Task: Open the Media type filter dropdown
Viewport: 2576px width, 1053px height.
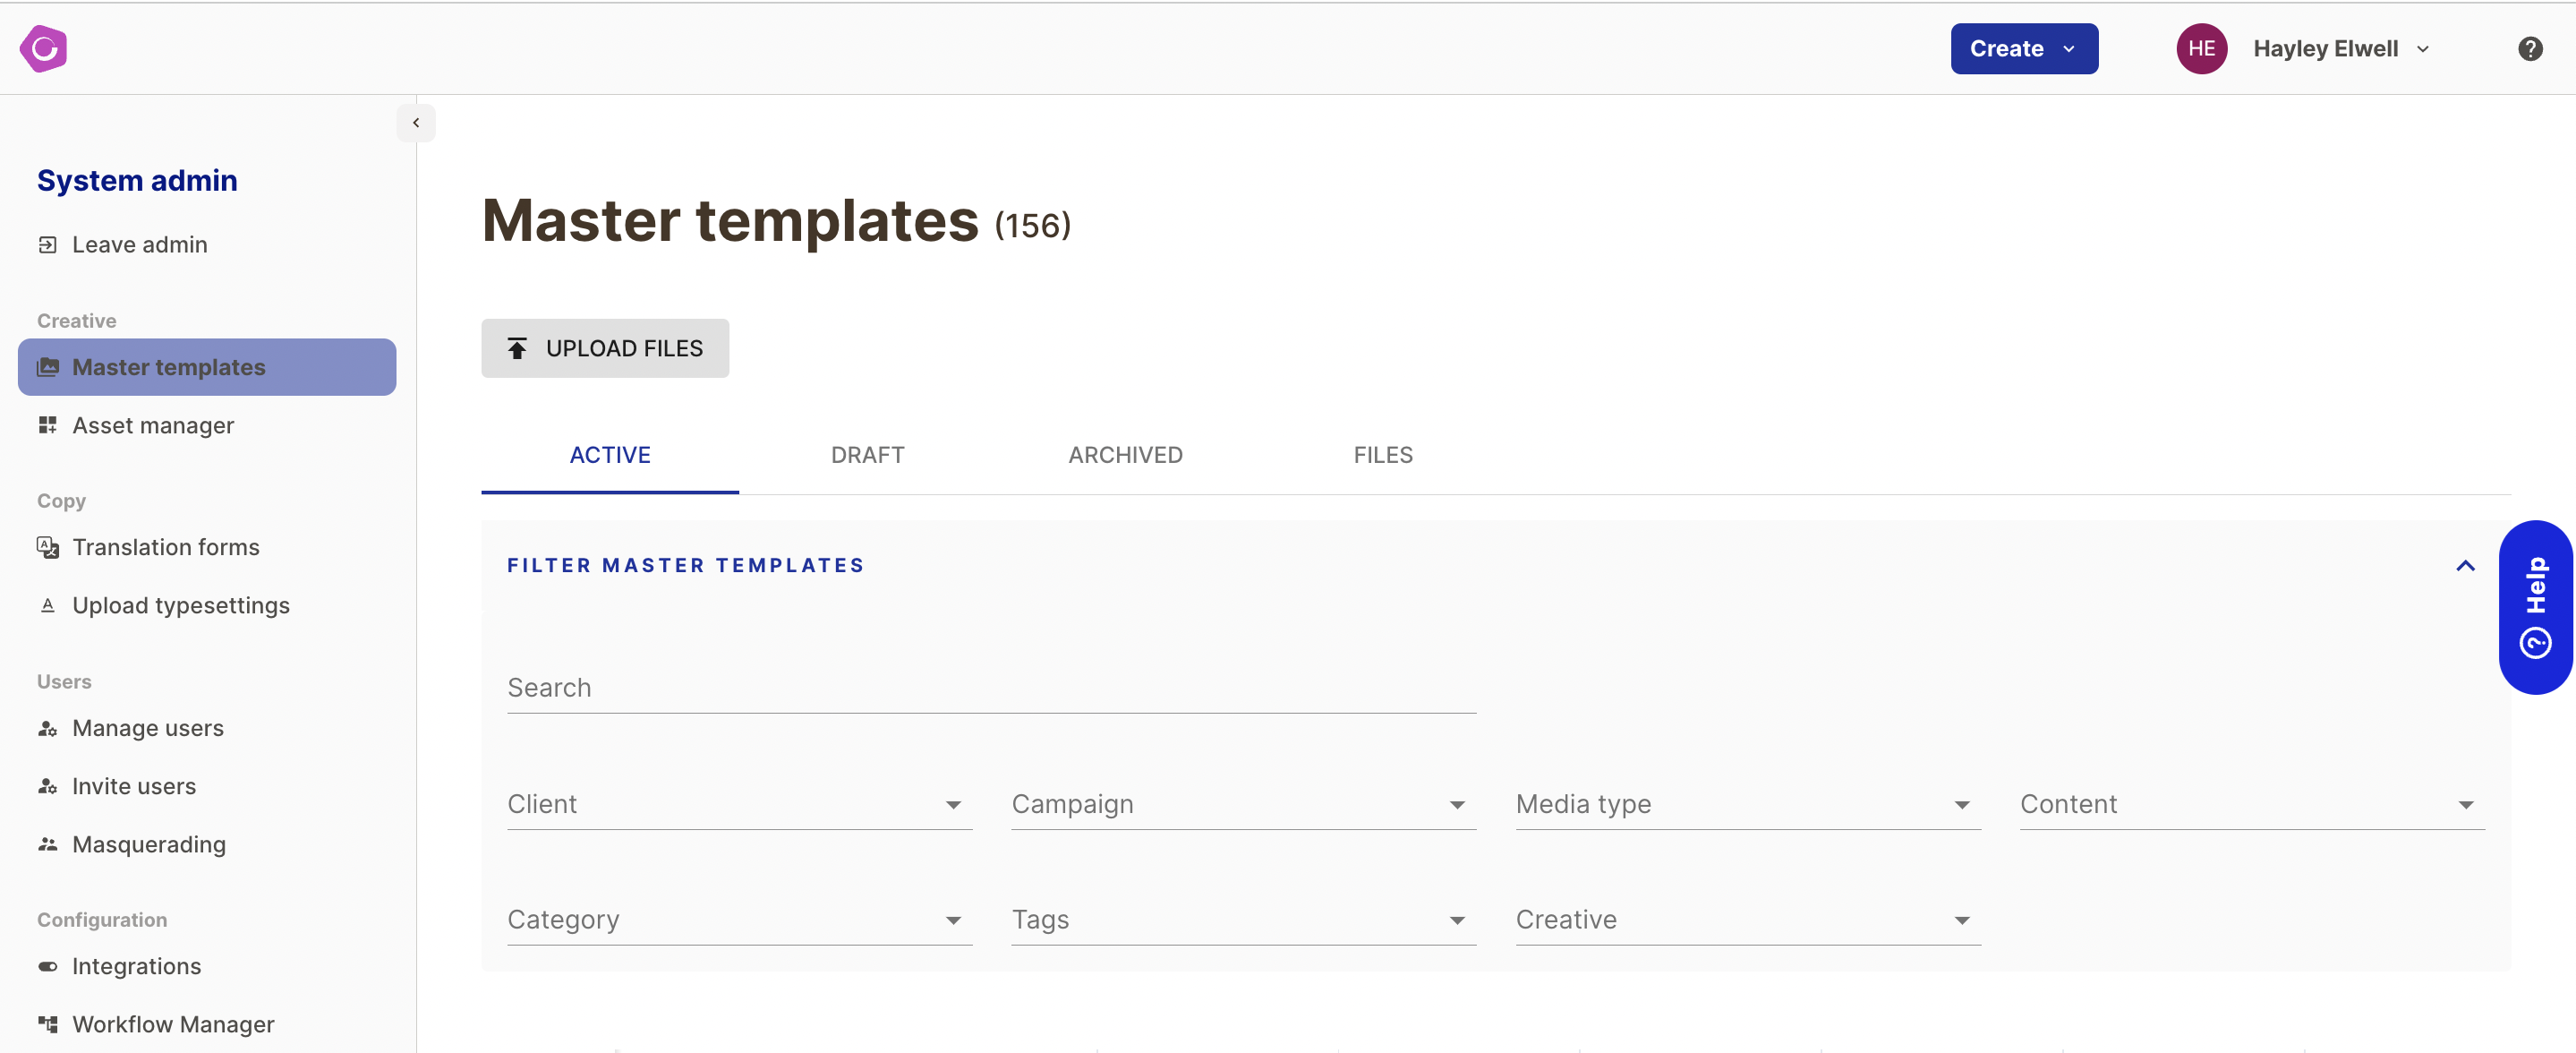Action: click(x=1747, y=804)
